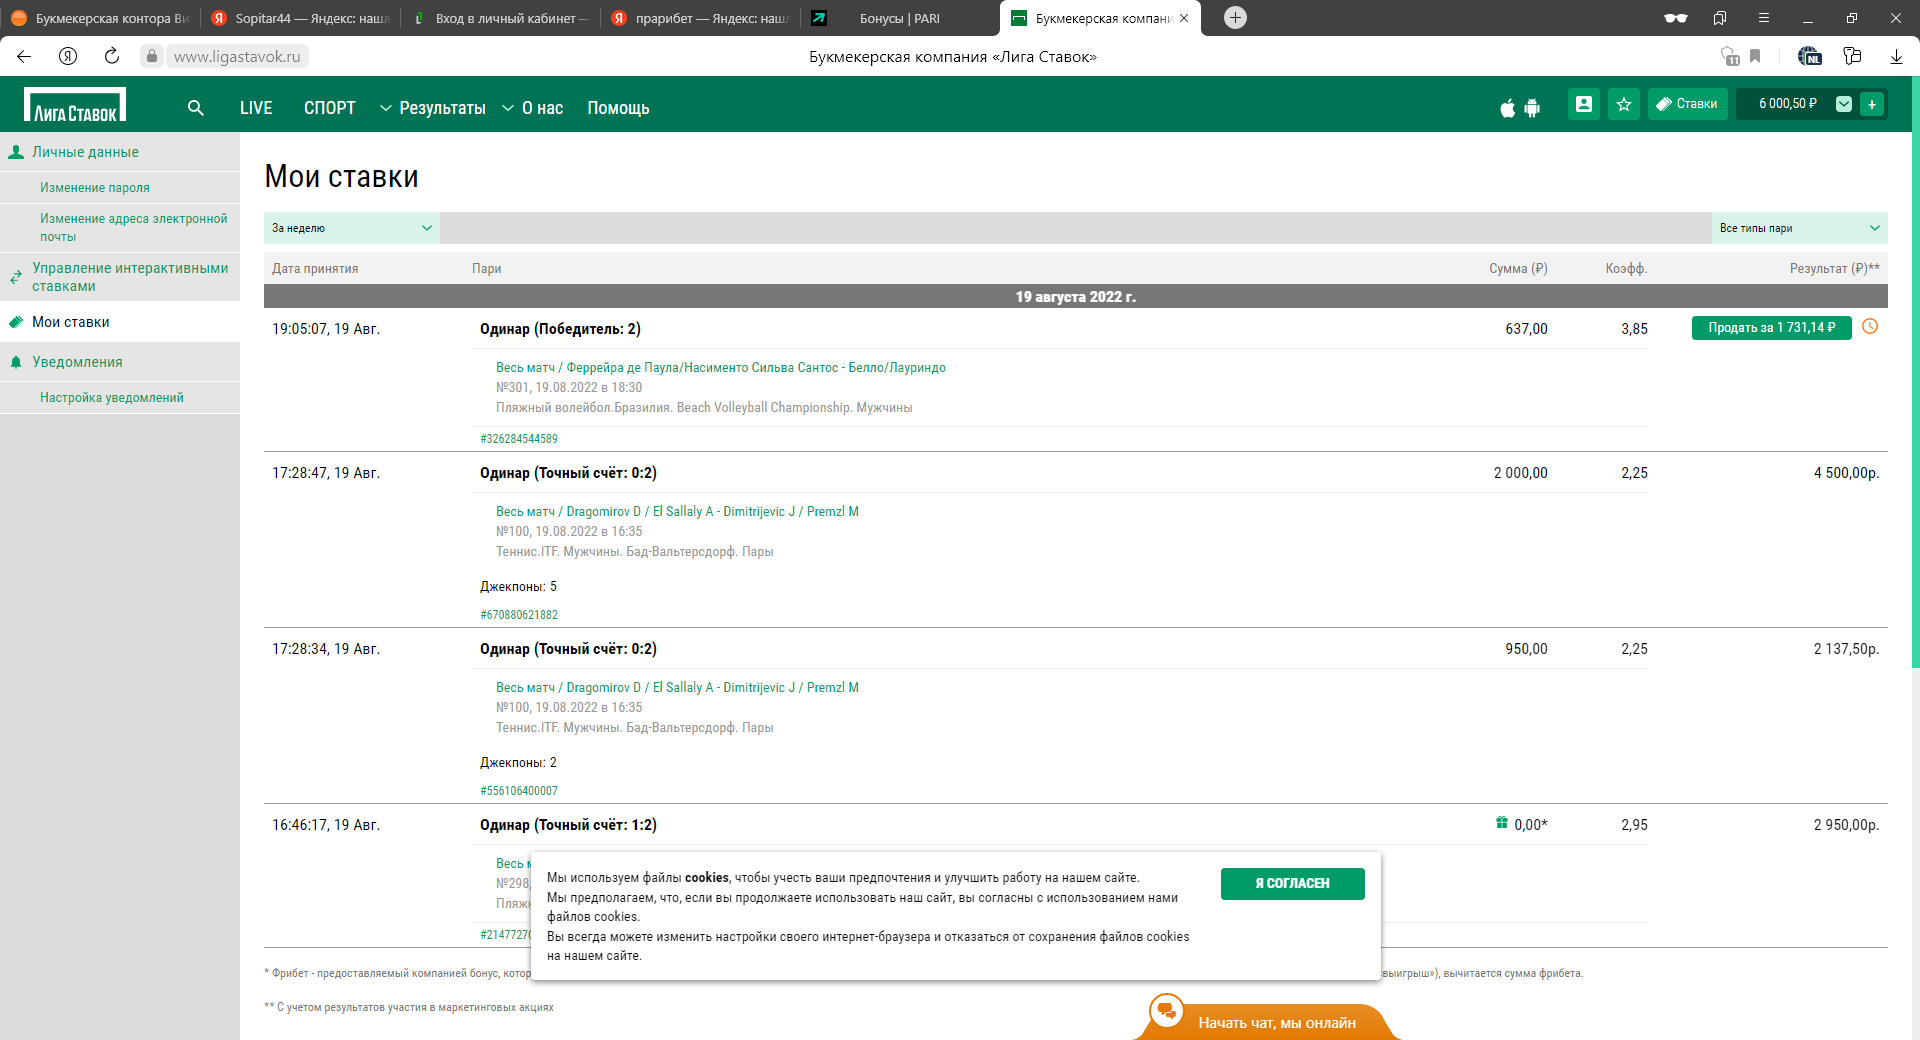Viewport: 1920px width, 1040px height.
Task: Open browser downloads arrow icon
Action: pos(1896,56)
